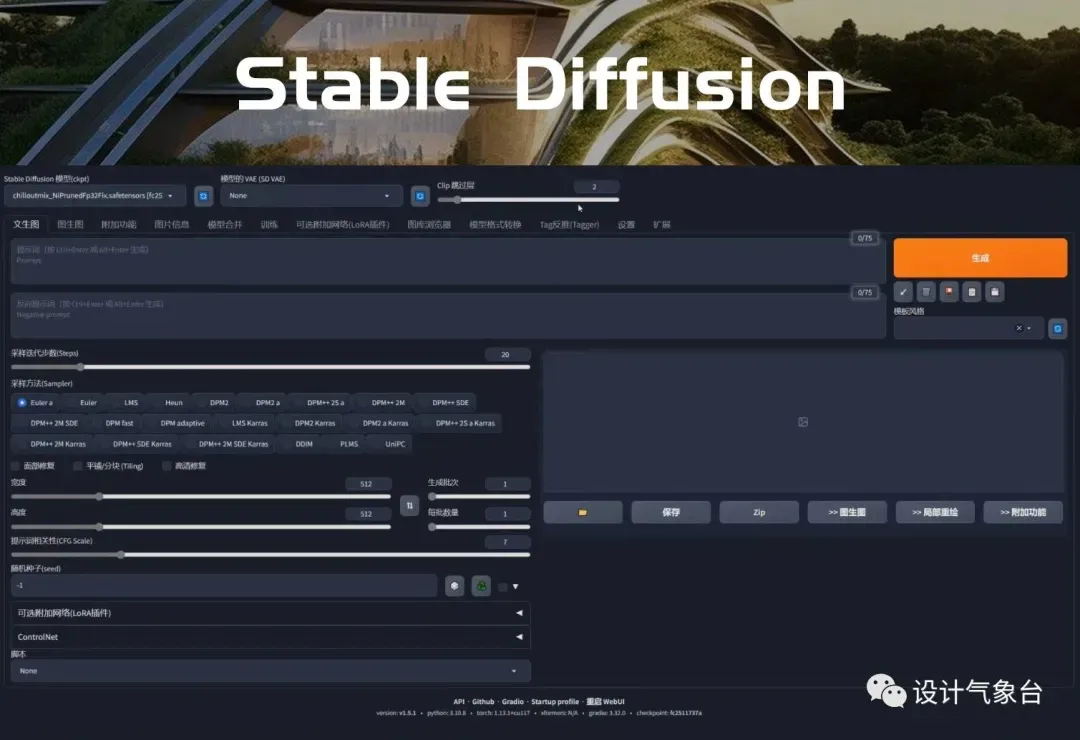Select the DDIM sampler
Image resolution: width=1080 pixels, height=740 pixels.
298,444
